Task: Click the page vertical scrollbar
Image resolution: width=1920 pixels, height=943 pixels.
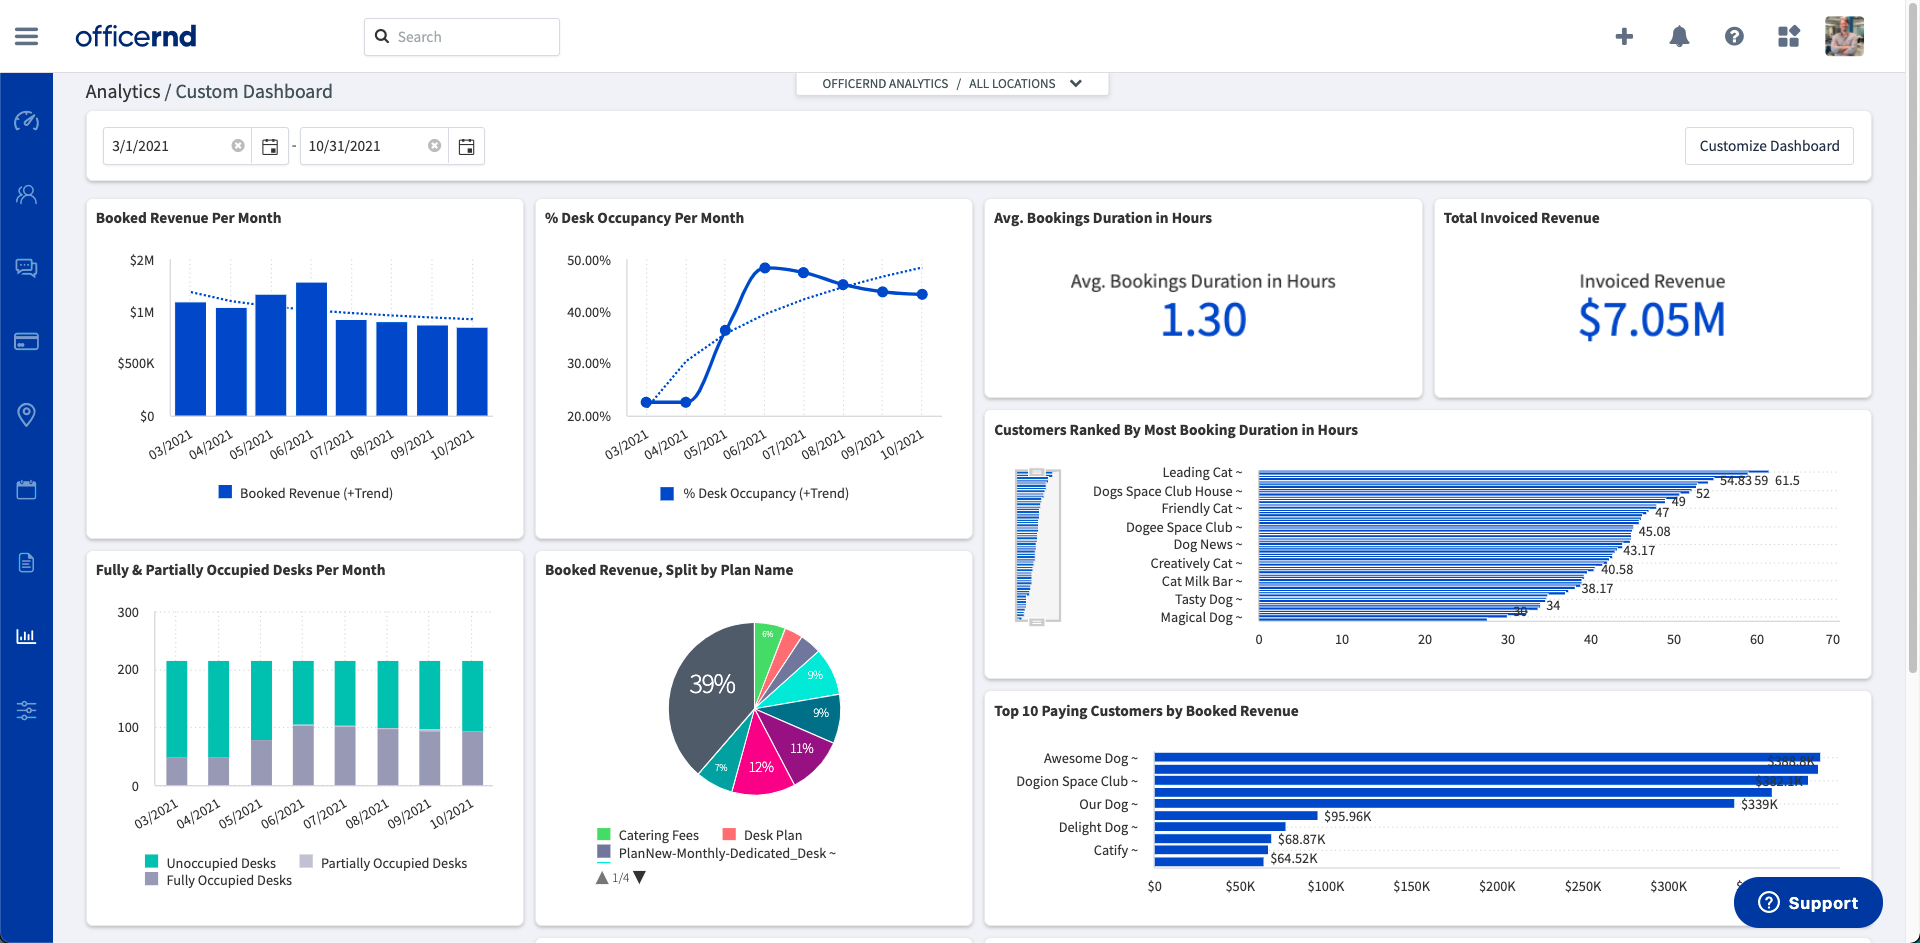Action: tap(1912, 340)
